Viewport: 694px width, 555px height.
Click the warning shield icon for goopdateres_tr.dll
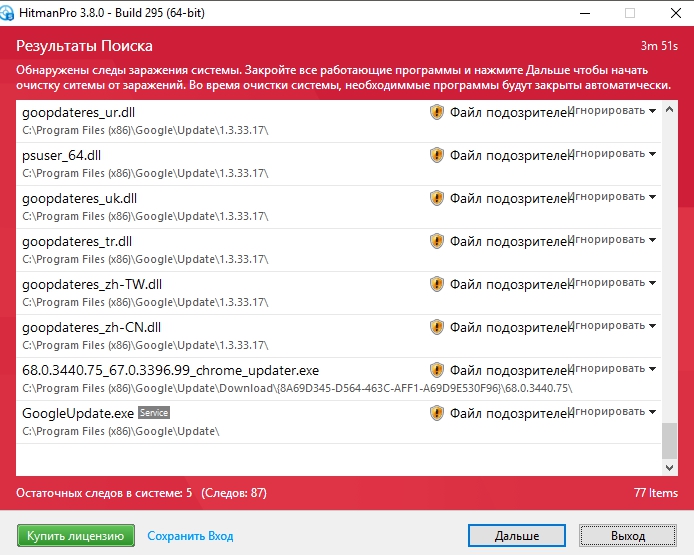click(437, 241)
